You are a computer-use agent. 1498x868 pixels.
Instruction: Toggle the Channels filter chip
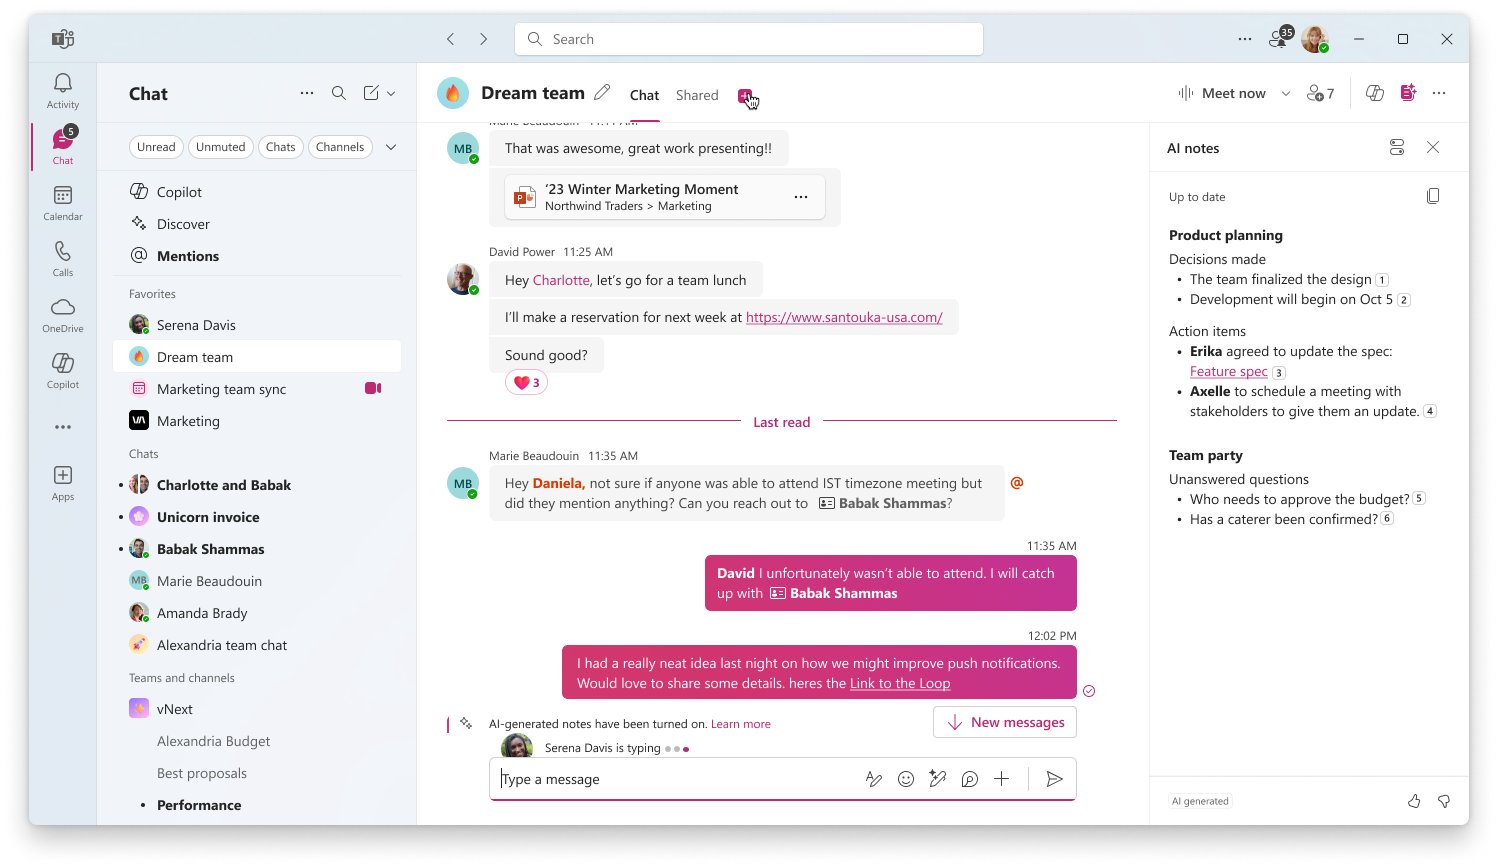[340, 147]
